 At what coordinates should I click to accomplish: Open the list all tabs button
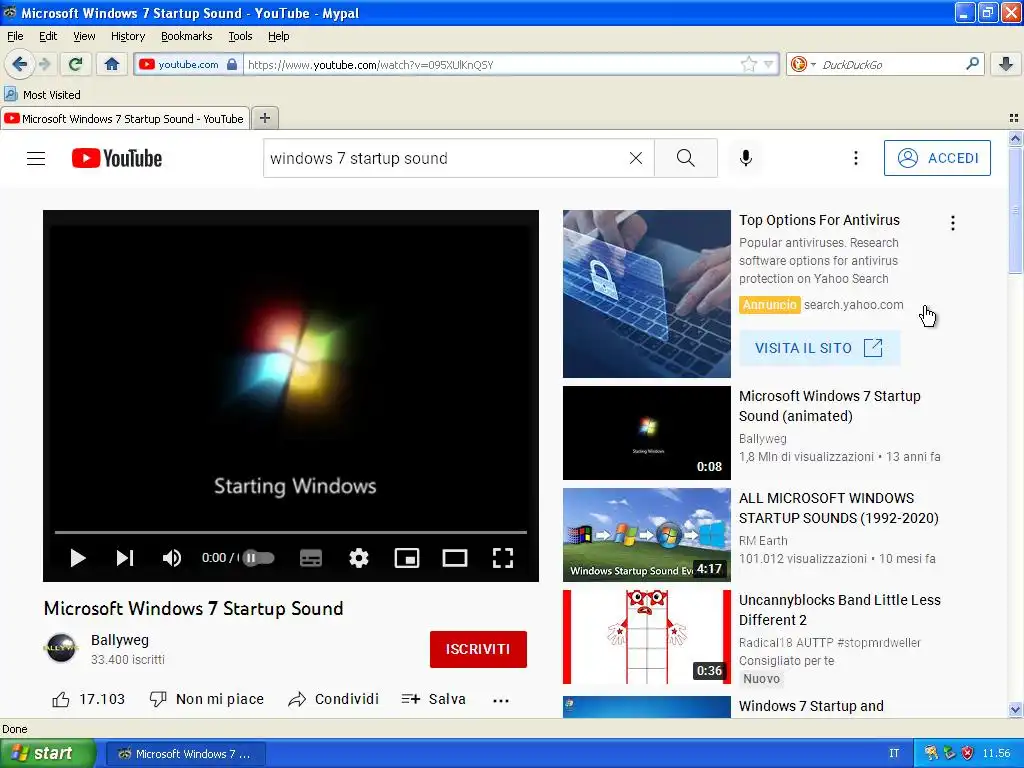pyautogui.click(x=1014, y=118)
